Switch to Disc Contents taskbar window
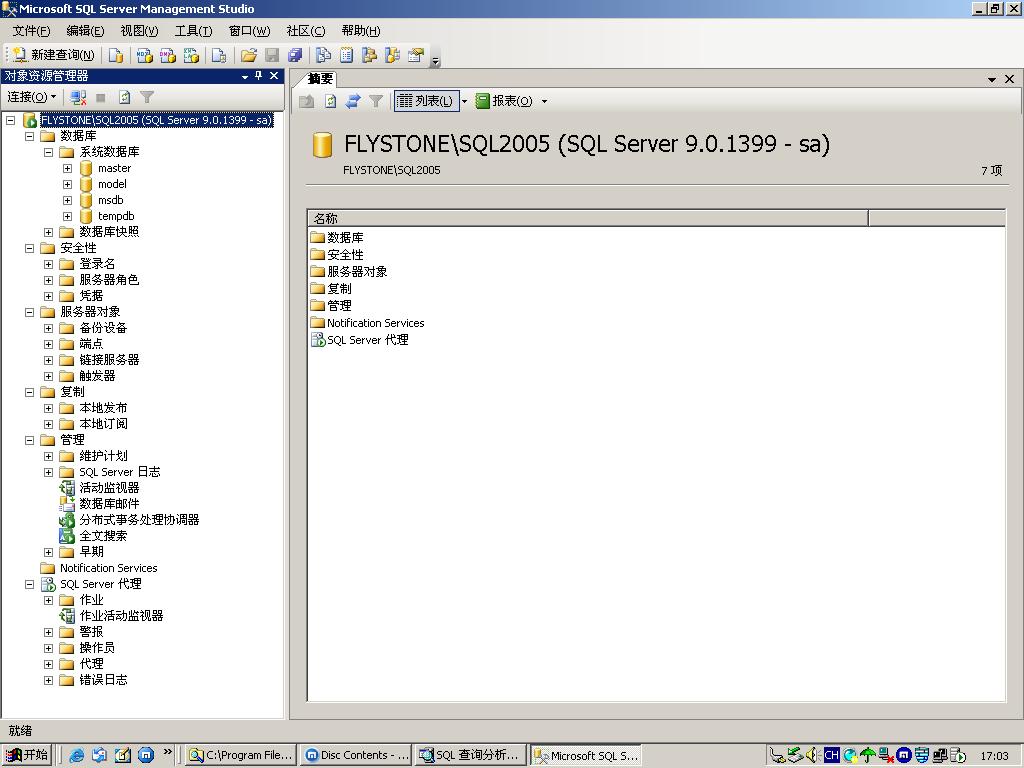The image size is (1024, 768). 357,755
